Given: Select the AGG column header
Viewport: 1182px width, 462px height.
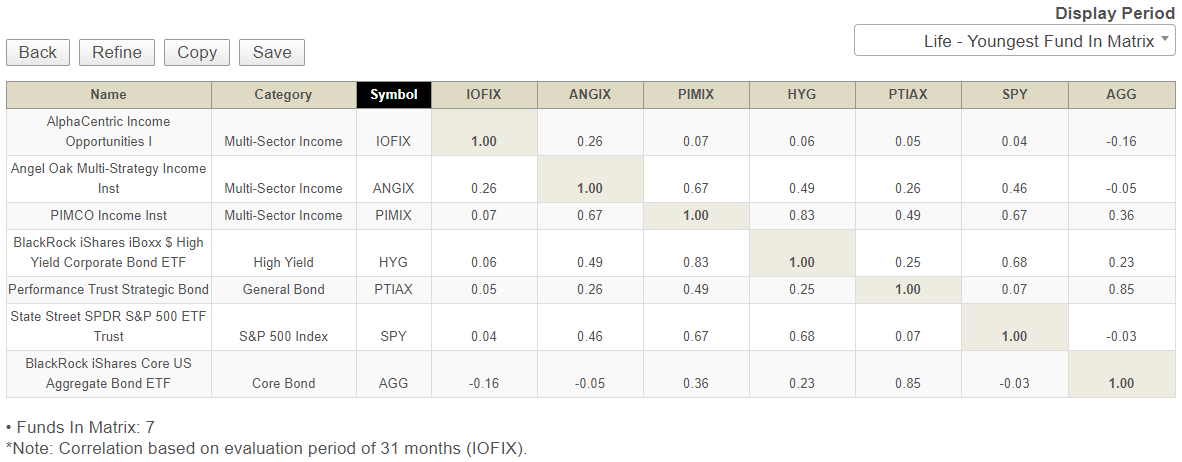Looking at the screenshot, I should click(1121, 95).
